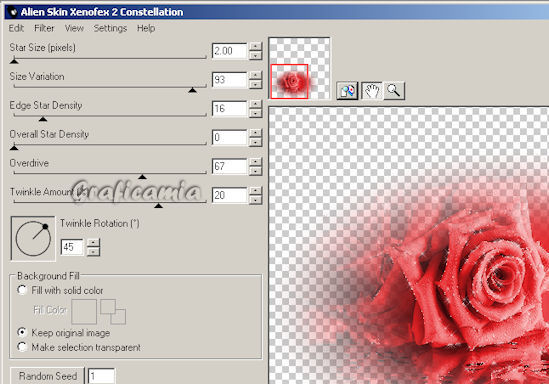Image resolution: width=549 pixels, height=384 pixels.
Task: Decrease Star Size with down arrow
Action: pyautogui.click(x=256, y=55)
